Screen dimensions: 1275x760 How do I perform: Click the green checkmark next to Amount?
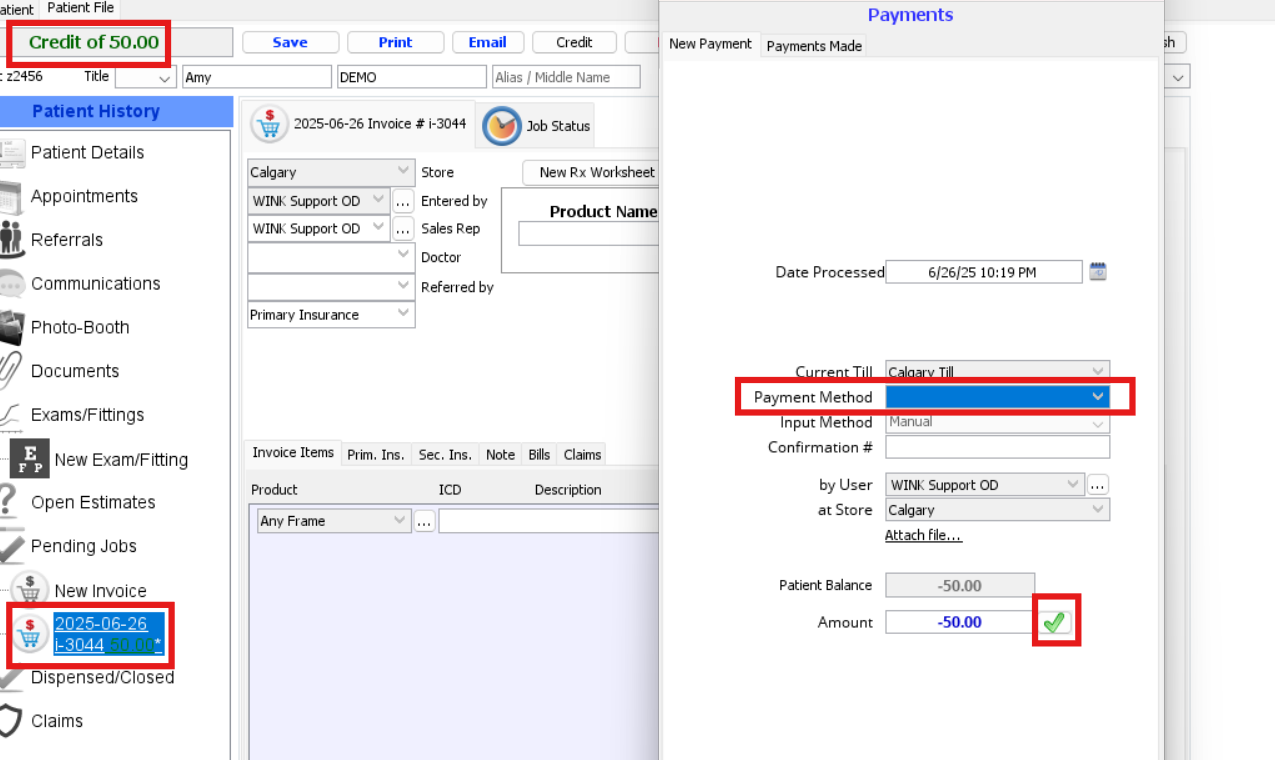point(1054,622)
